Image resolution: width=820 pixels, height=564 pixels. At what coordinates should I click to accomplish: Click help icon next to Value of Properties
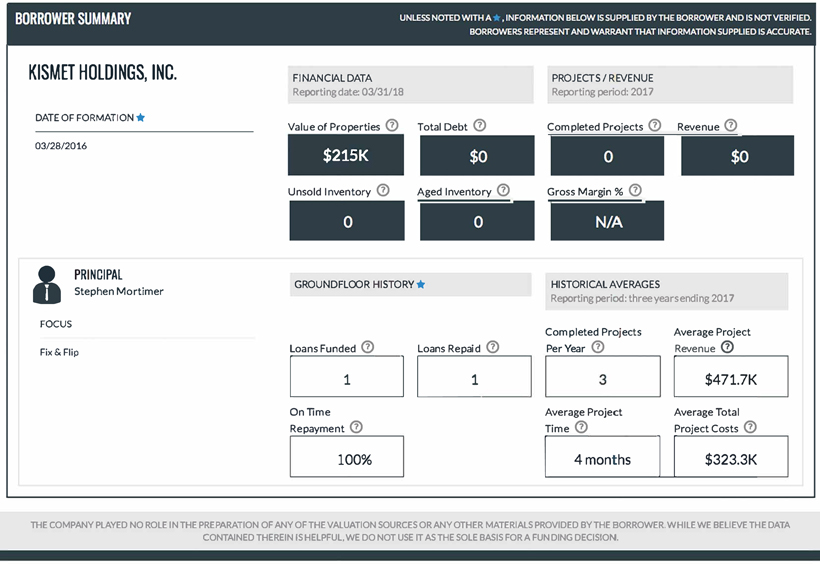pos(392,126)
